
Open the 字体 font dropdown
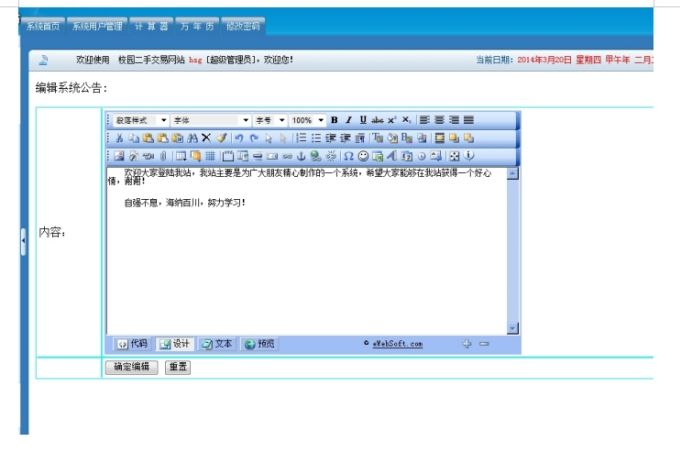(x=211, y=120)
